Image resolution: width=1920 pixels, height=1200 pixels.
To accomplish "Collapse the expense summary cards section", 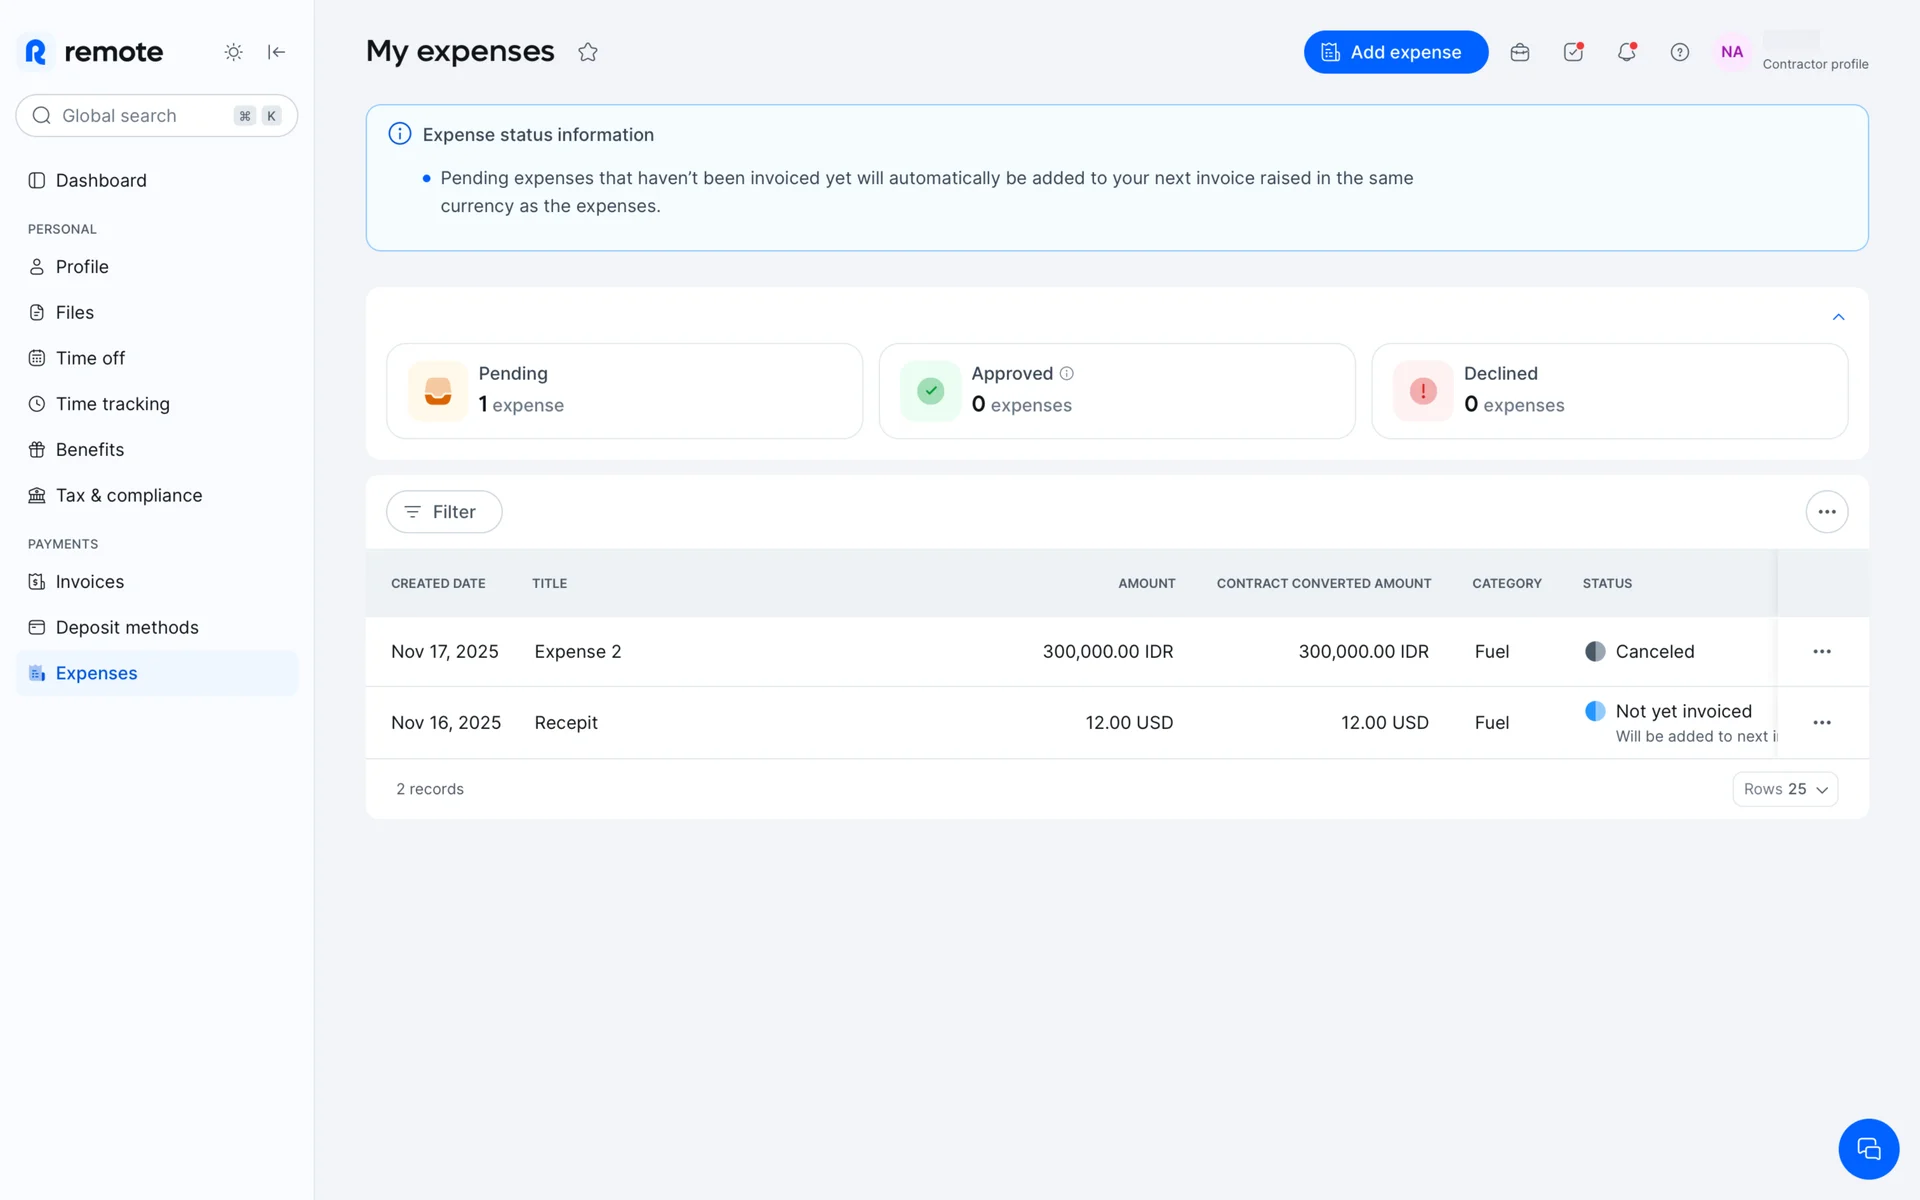I will (1838, 317).
